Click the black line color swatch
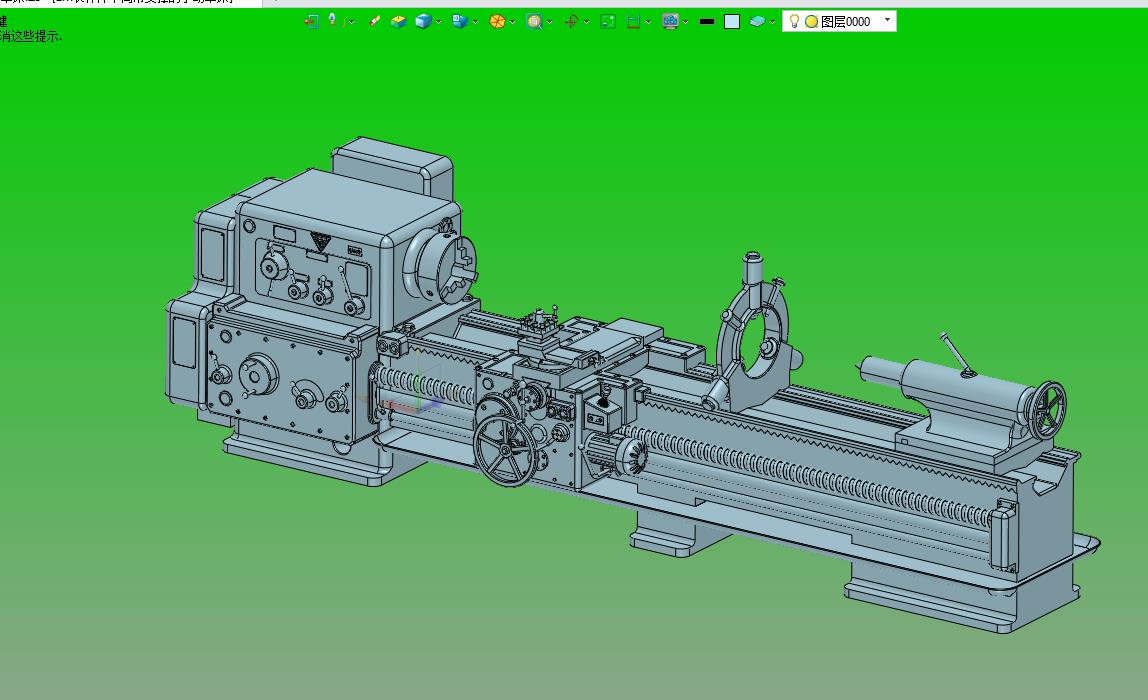 click(707, 22)
